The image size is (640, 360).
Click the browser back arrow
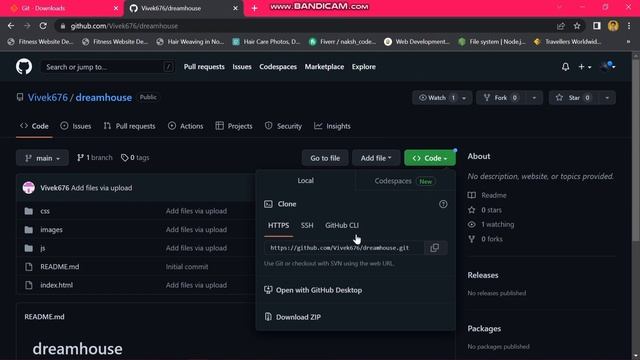pos(11,26)
